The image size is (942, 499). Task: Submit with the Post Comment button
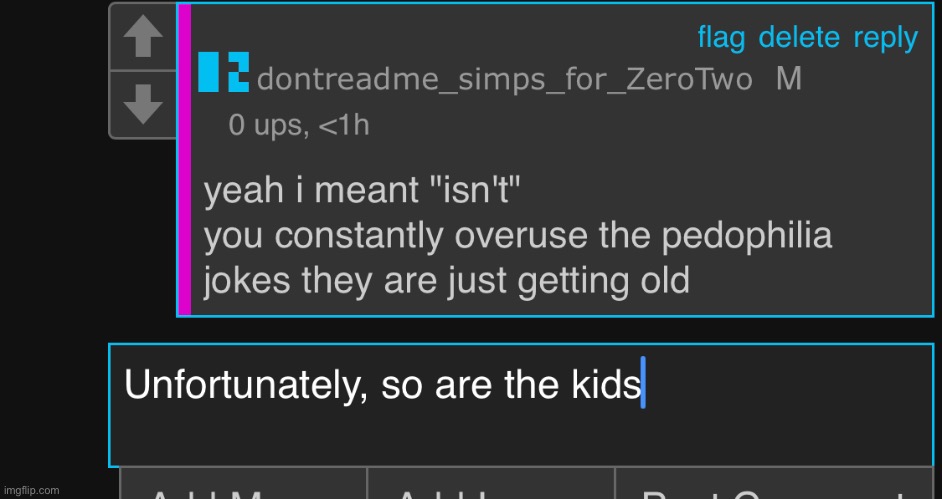click(x=774, y=490)
